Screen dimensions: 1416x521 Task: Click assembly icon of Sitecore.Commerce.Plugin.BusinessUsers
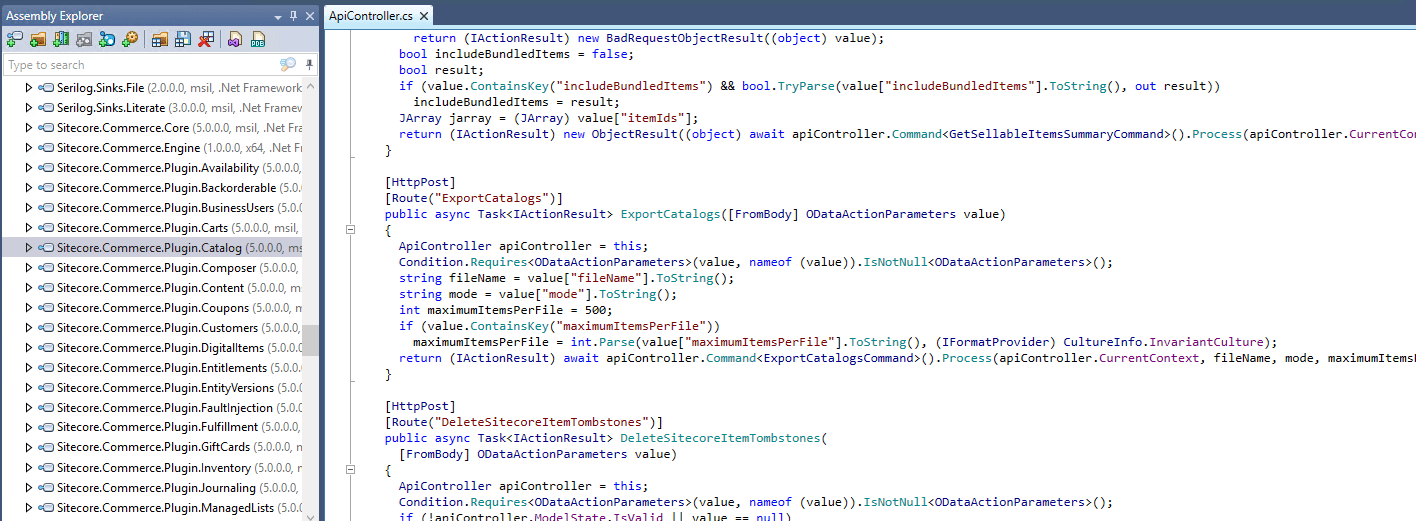(x=46, y=208)
